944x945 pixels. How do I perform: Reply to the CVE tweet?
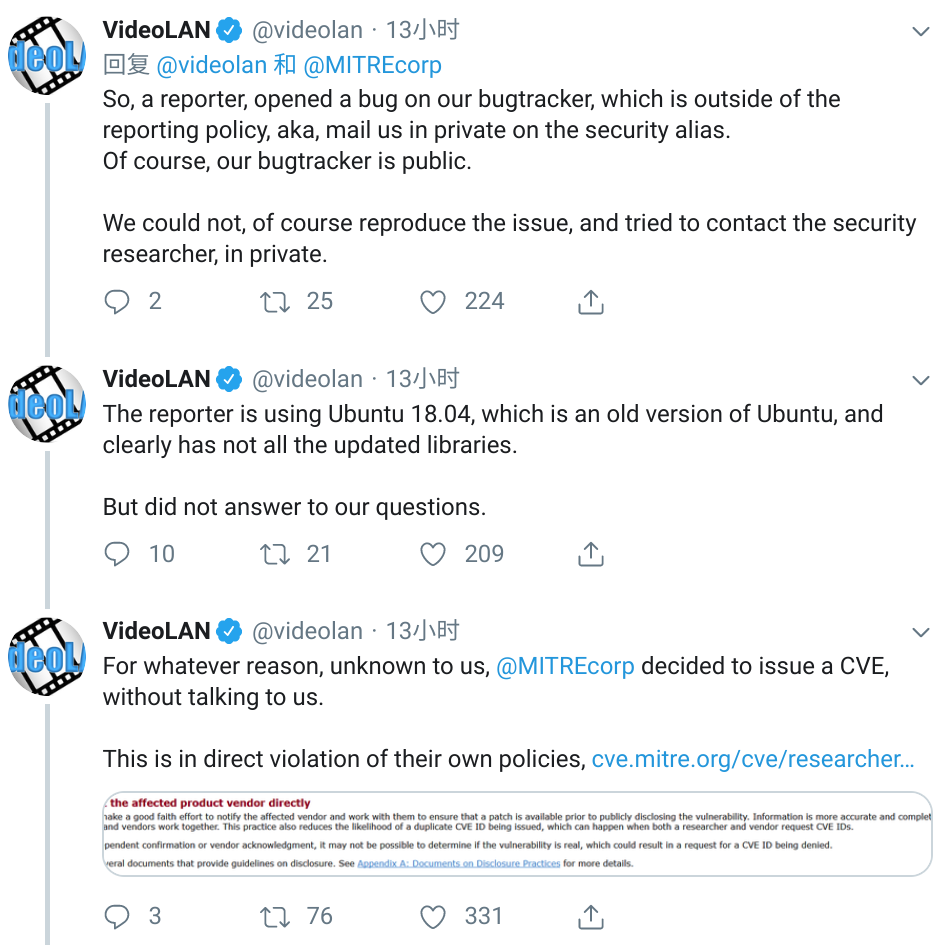pyautogui.click(x=118, y=916)
